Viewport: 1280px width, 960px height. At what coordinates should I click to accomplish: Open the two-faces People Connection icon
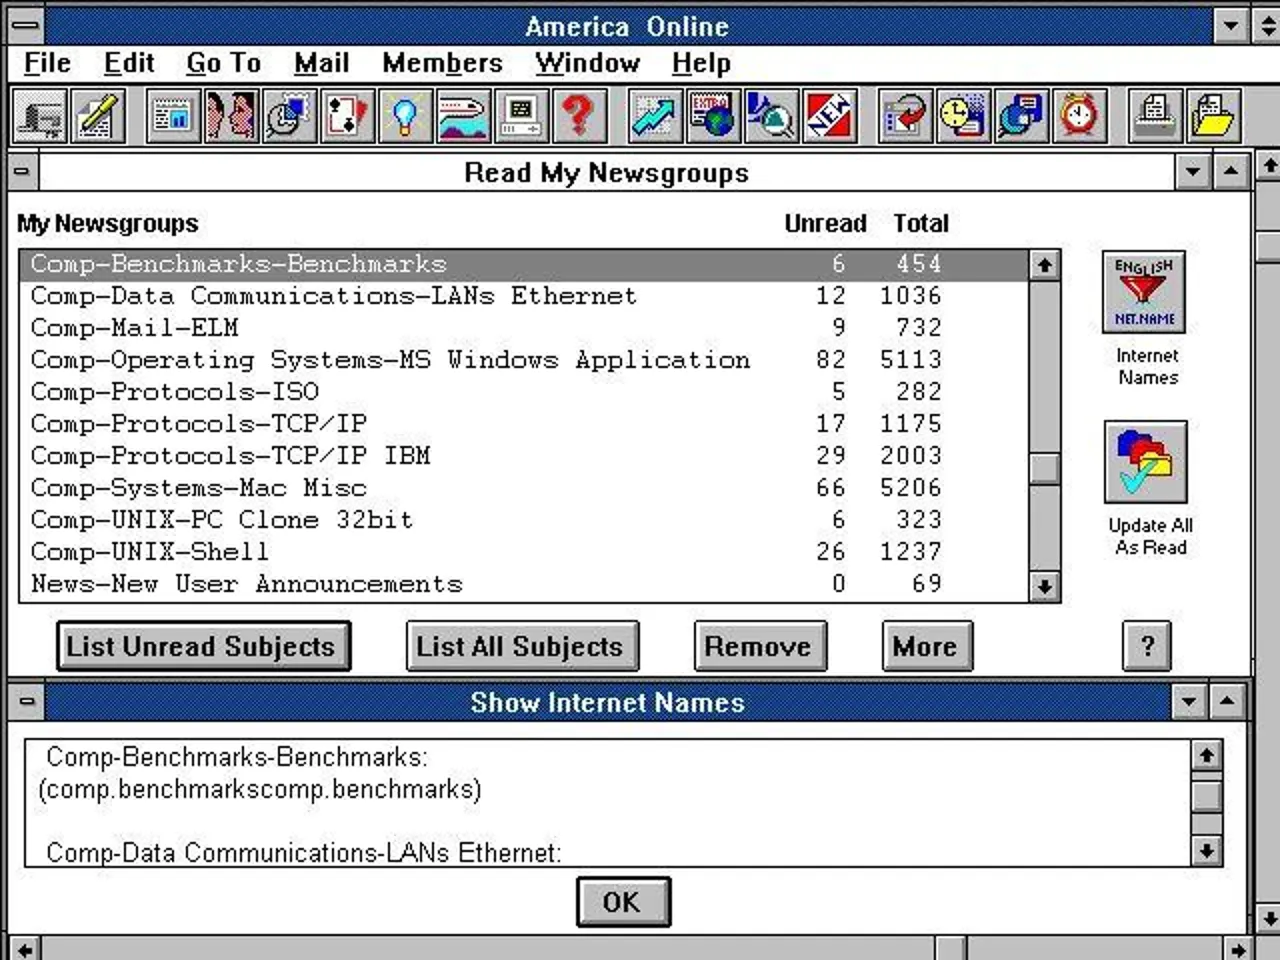231,116
